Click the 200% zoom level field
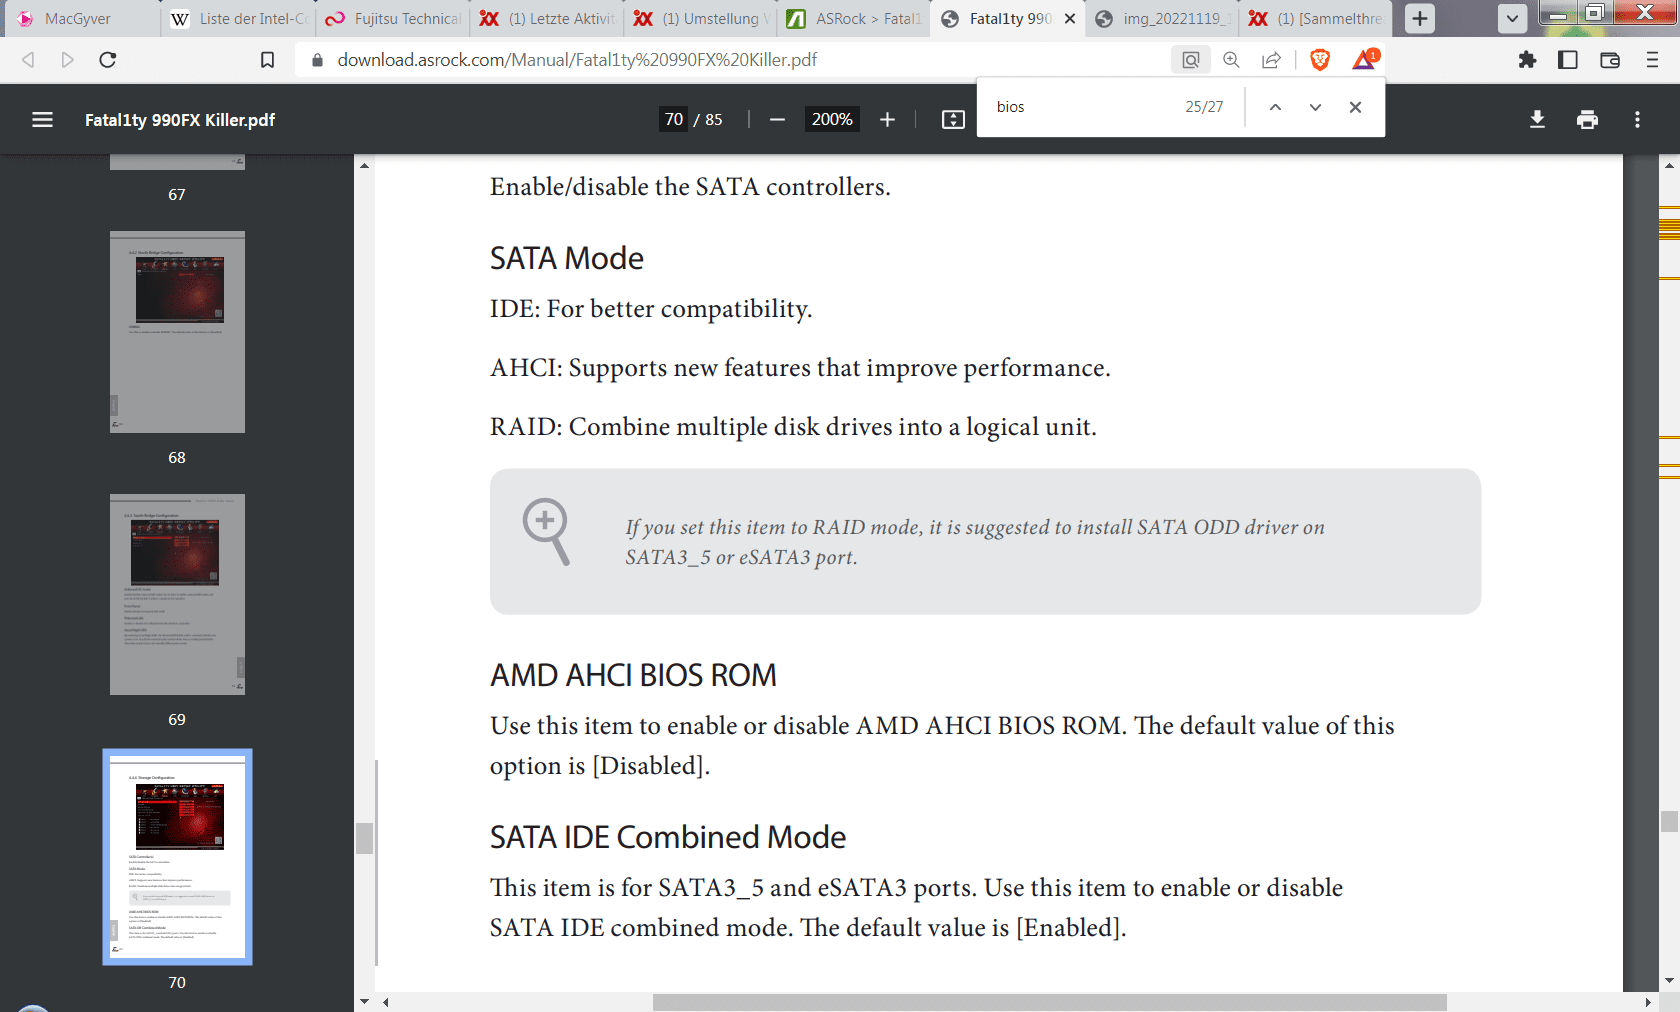 coord(832,120)
